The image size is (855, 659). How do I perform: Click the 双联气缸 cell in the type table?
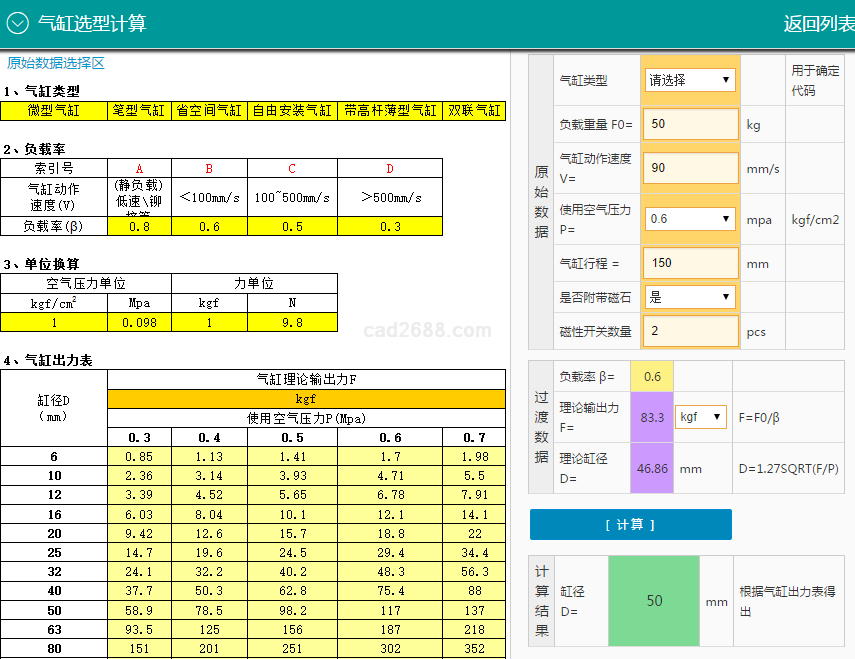[x=474, y=111]
